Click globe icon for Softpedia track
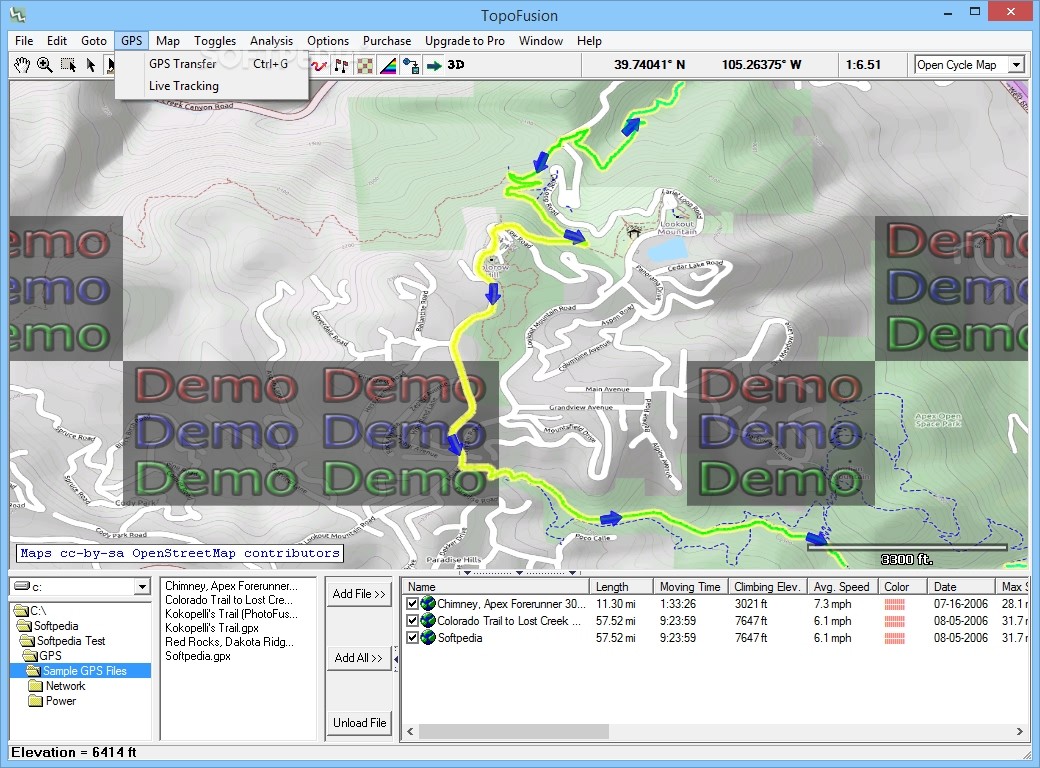Screen dimensions: 1040x768 pos(428,638)
